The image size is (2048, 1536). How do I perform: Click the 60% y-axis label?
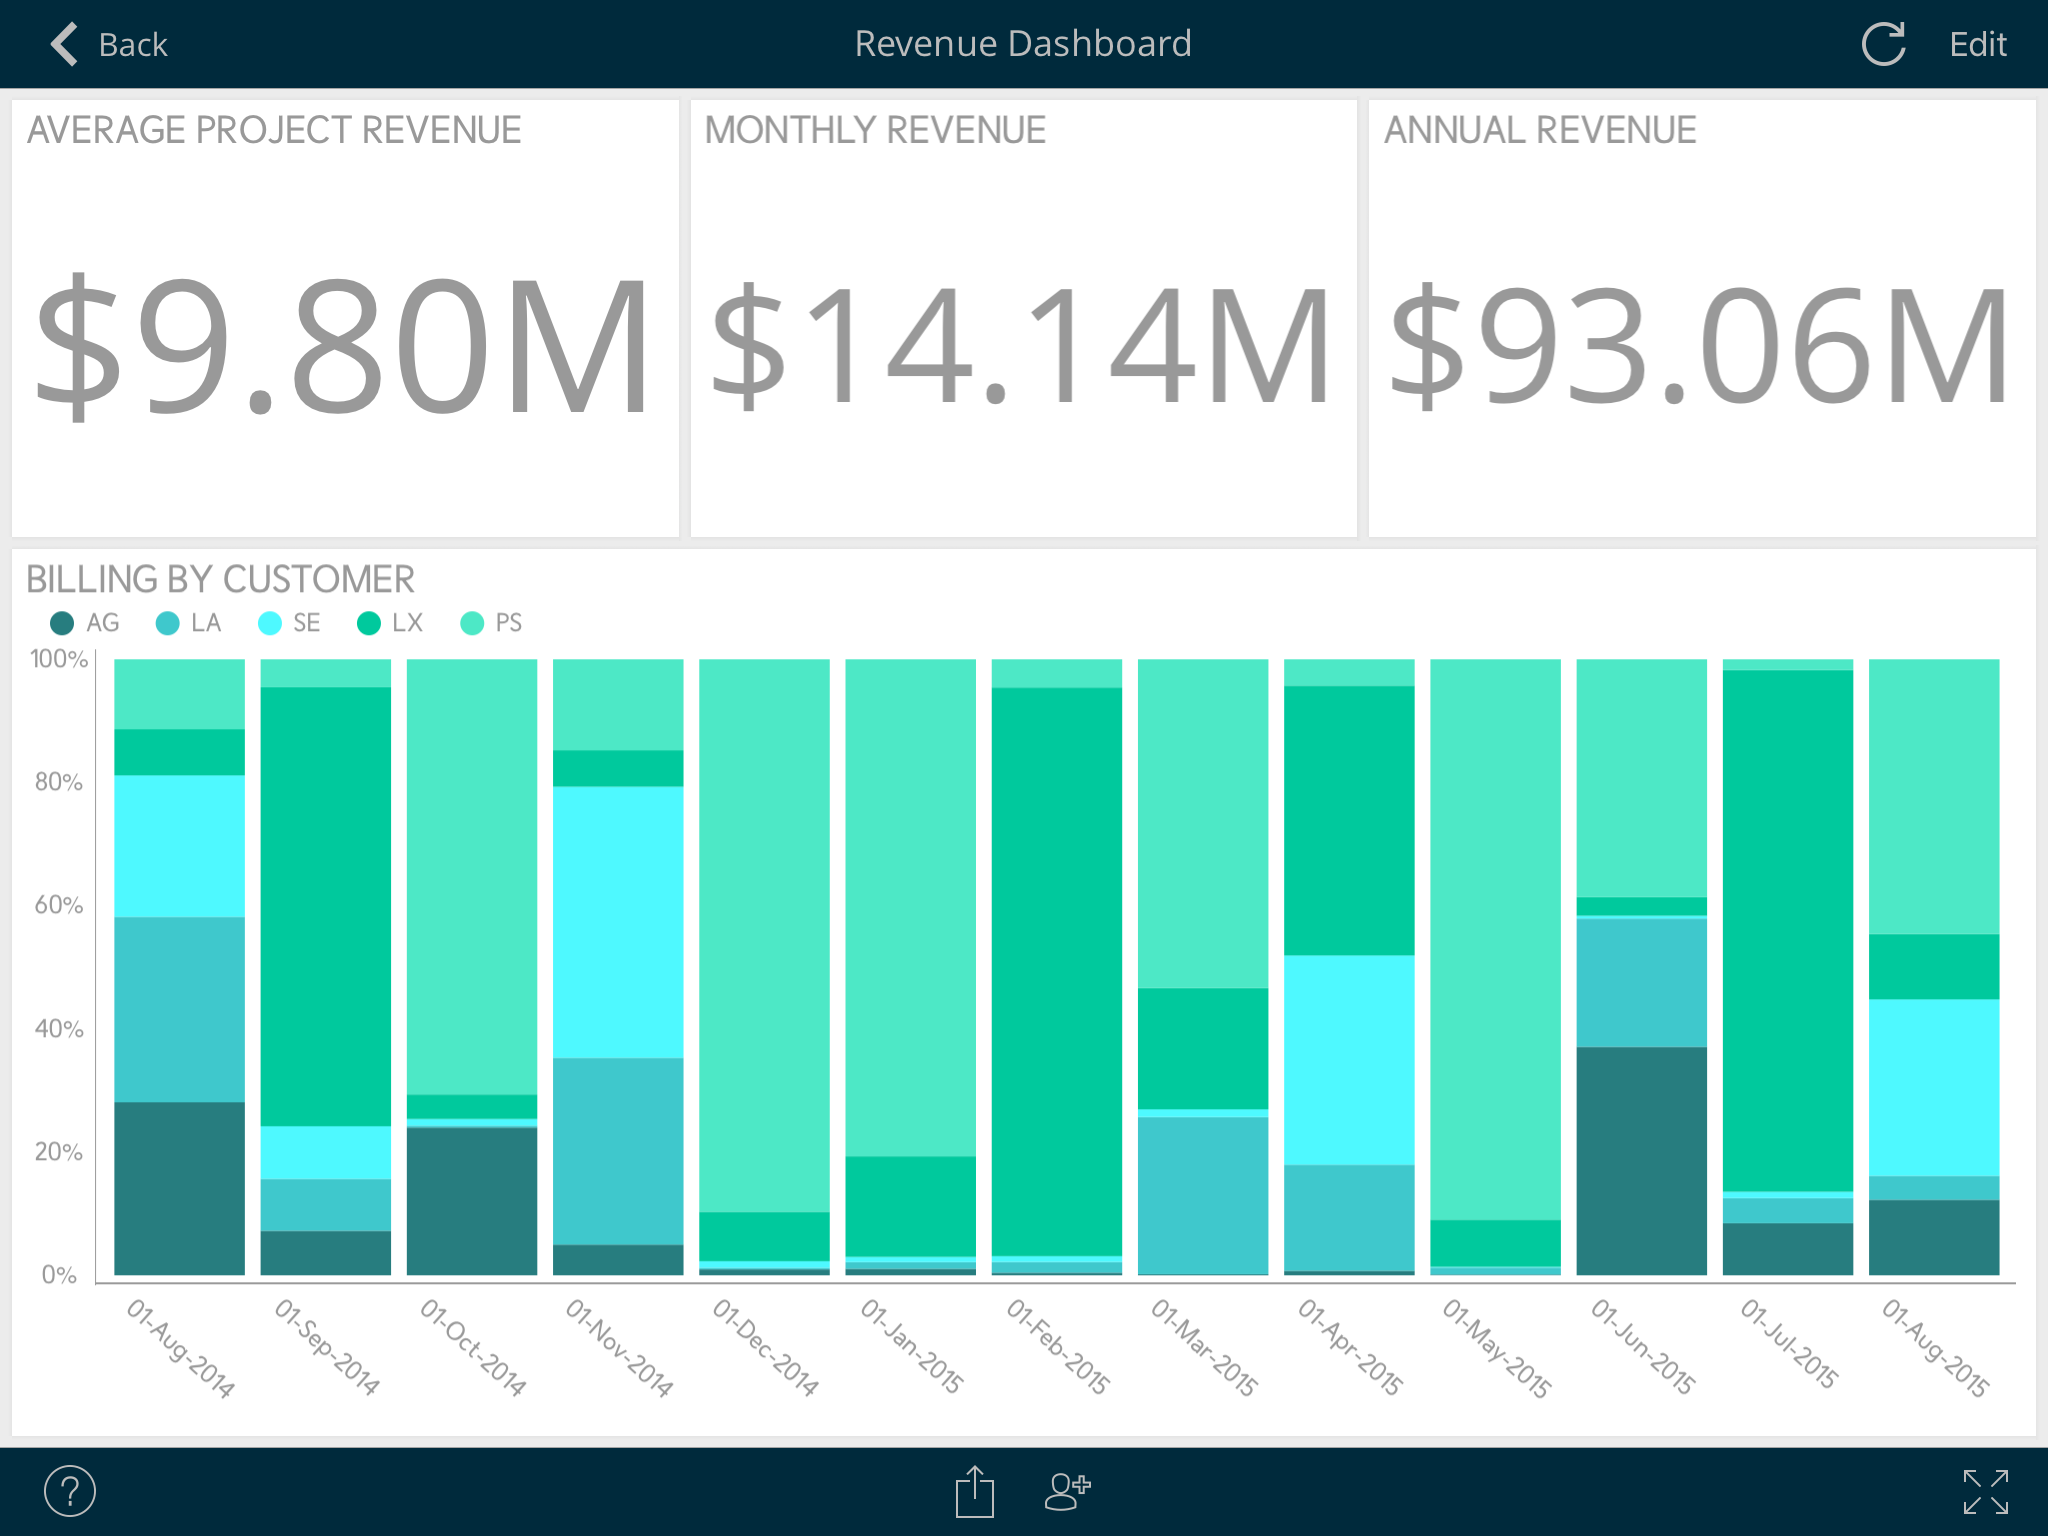(58, 905)
